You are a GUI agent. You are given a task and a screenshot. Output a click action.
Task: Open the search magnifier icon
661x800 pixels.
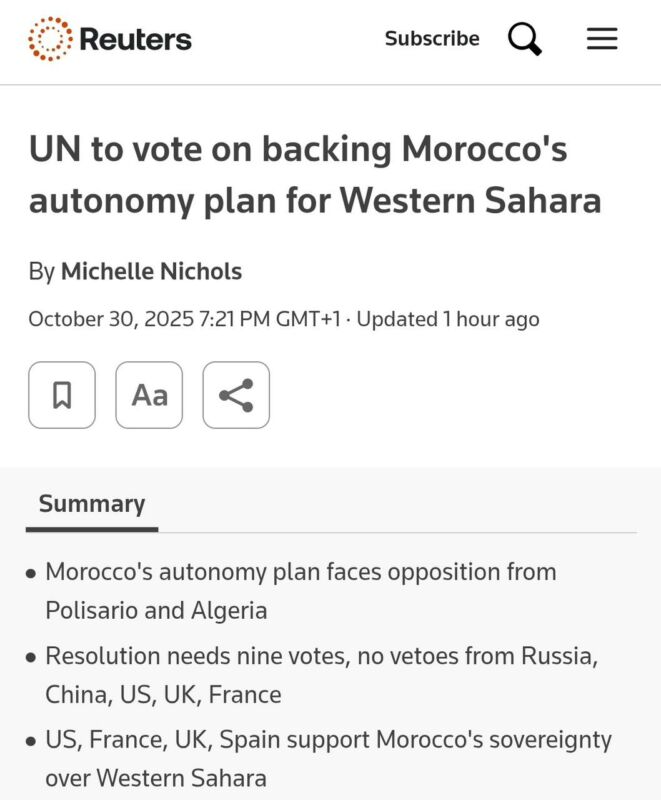(x=524, y=39)
